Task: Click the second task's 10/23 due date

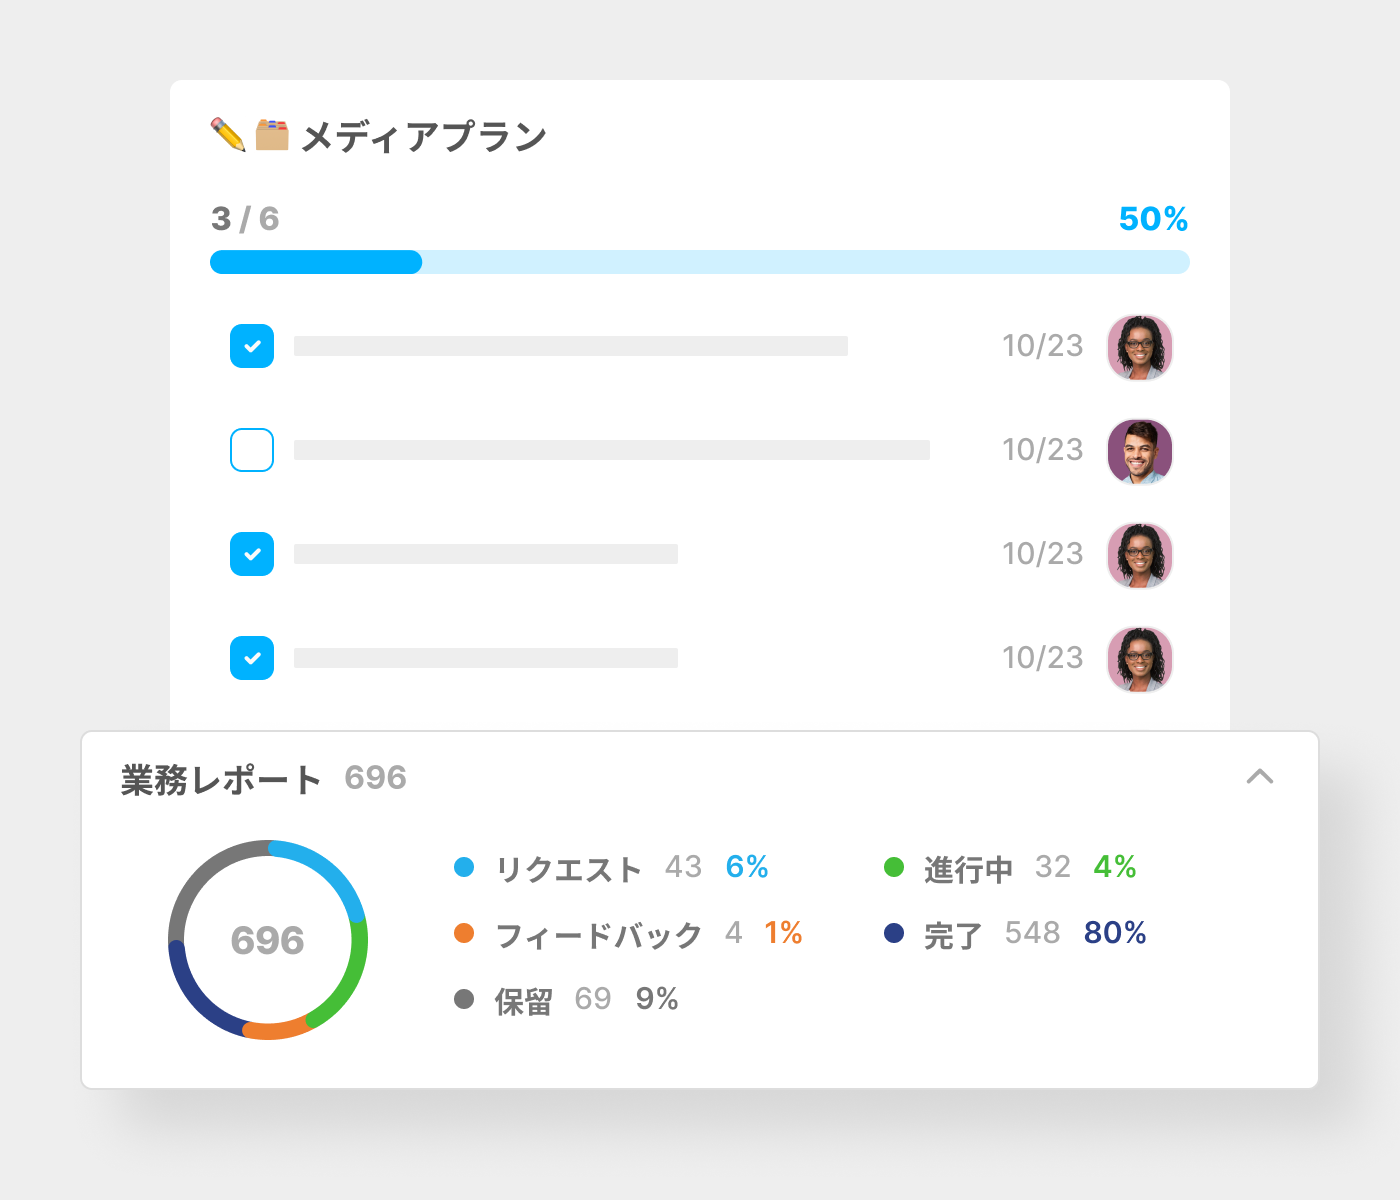Action: [1042, 450]
